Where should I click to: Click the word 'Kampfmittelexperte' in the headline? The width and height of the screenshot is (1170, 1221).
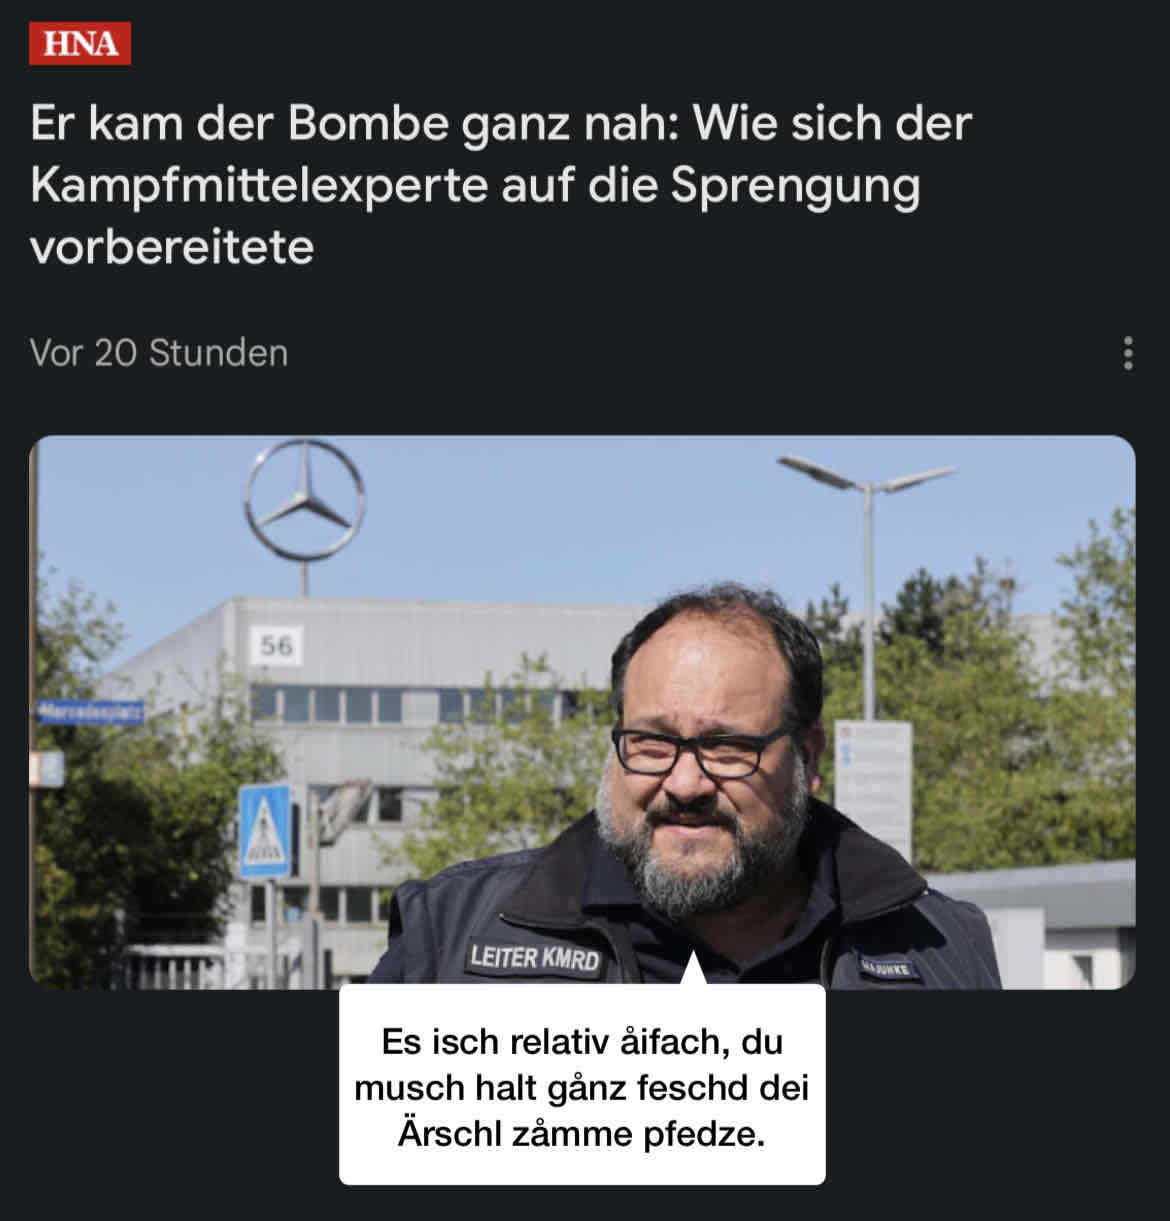(x=258, y=185)
